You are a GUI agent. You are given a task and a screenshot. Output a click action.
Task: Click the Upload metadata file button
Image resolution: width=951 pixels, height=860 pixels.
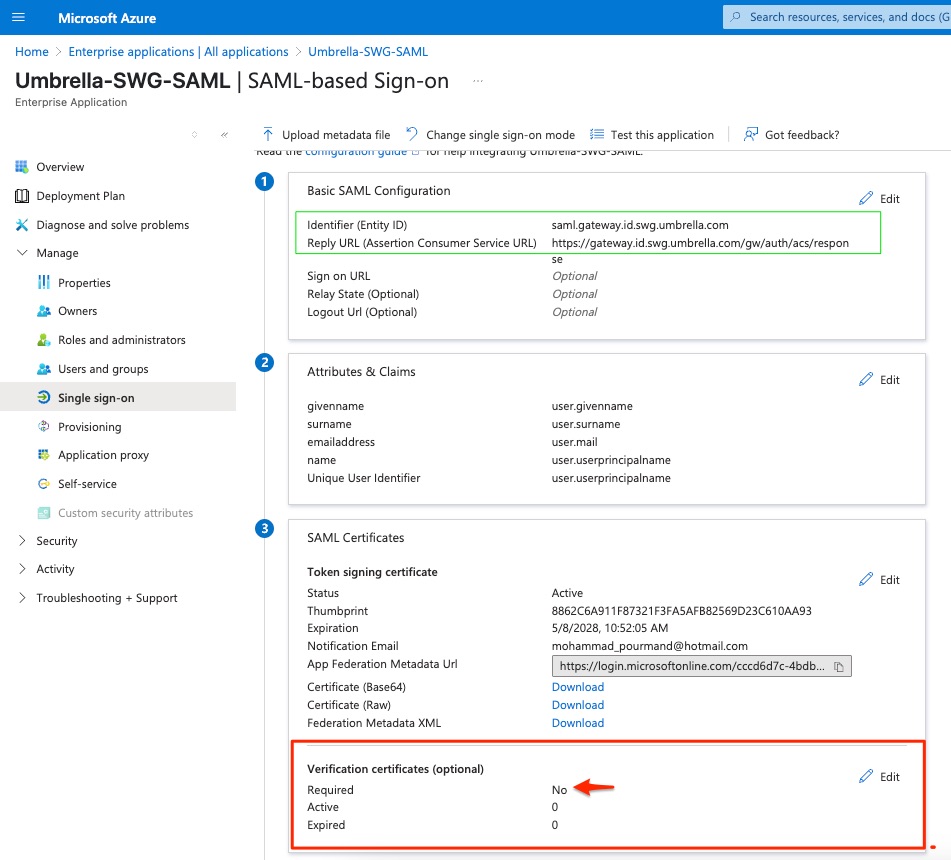point(326,135)
